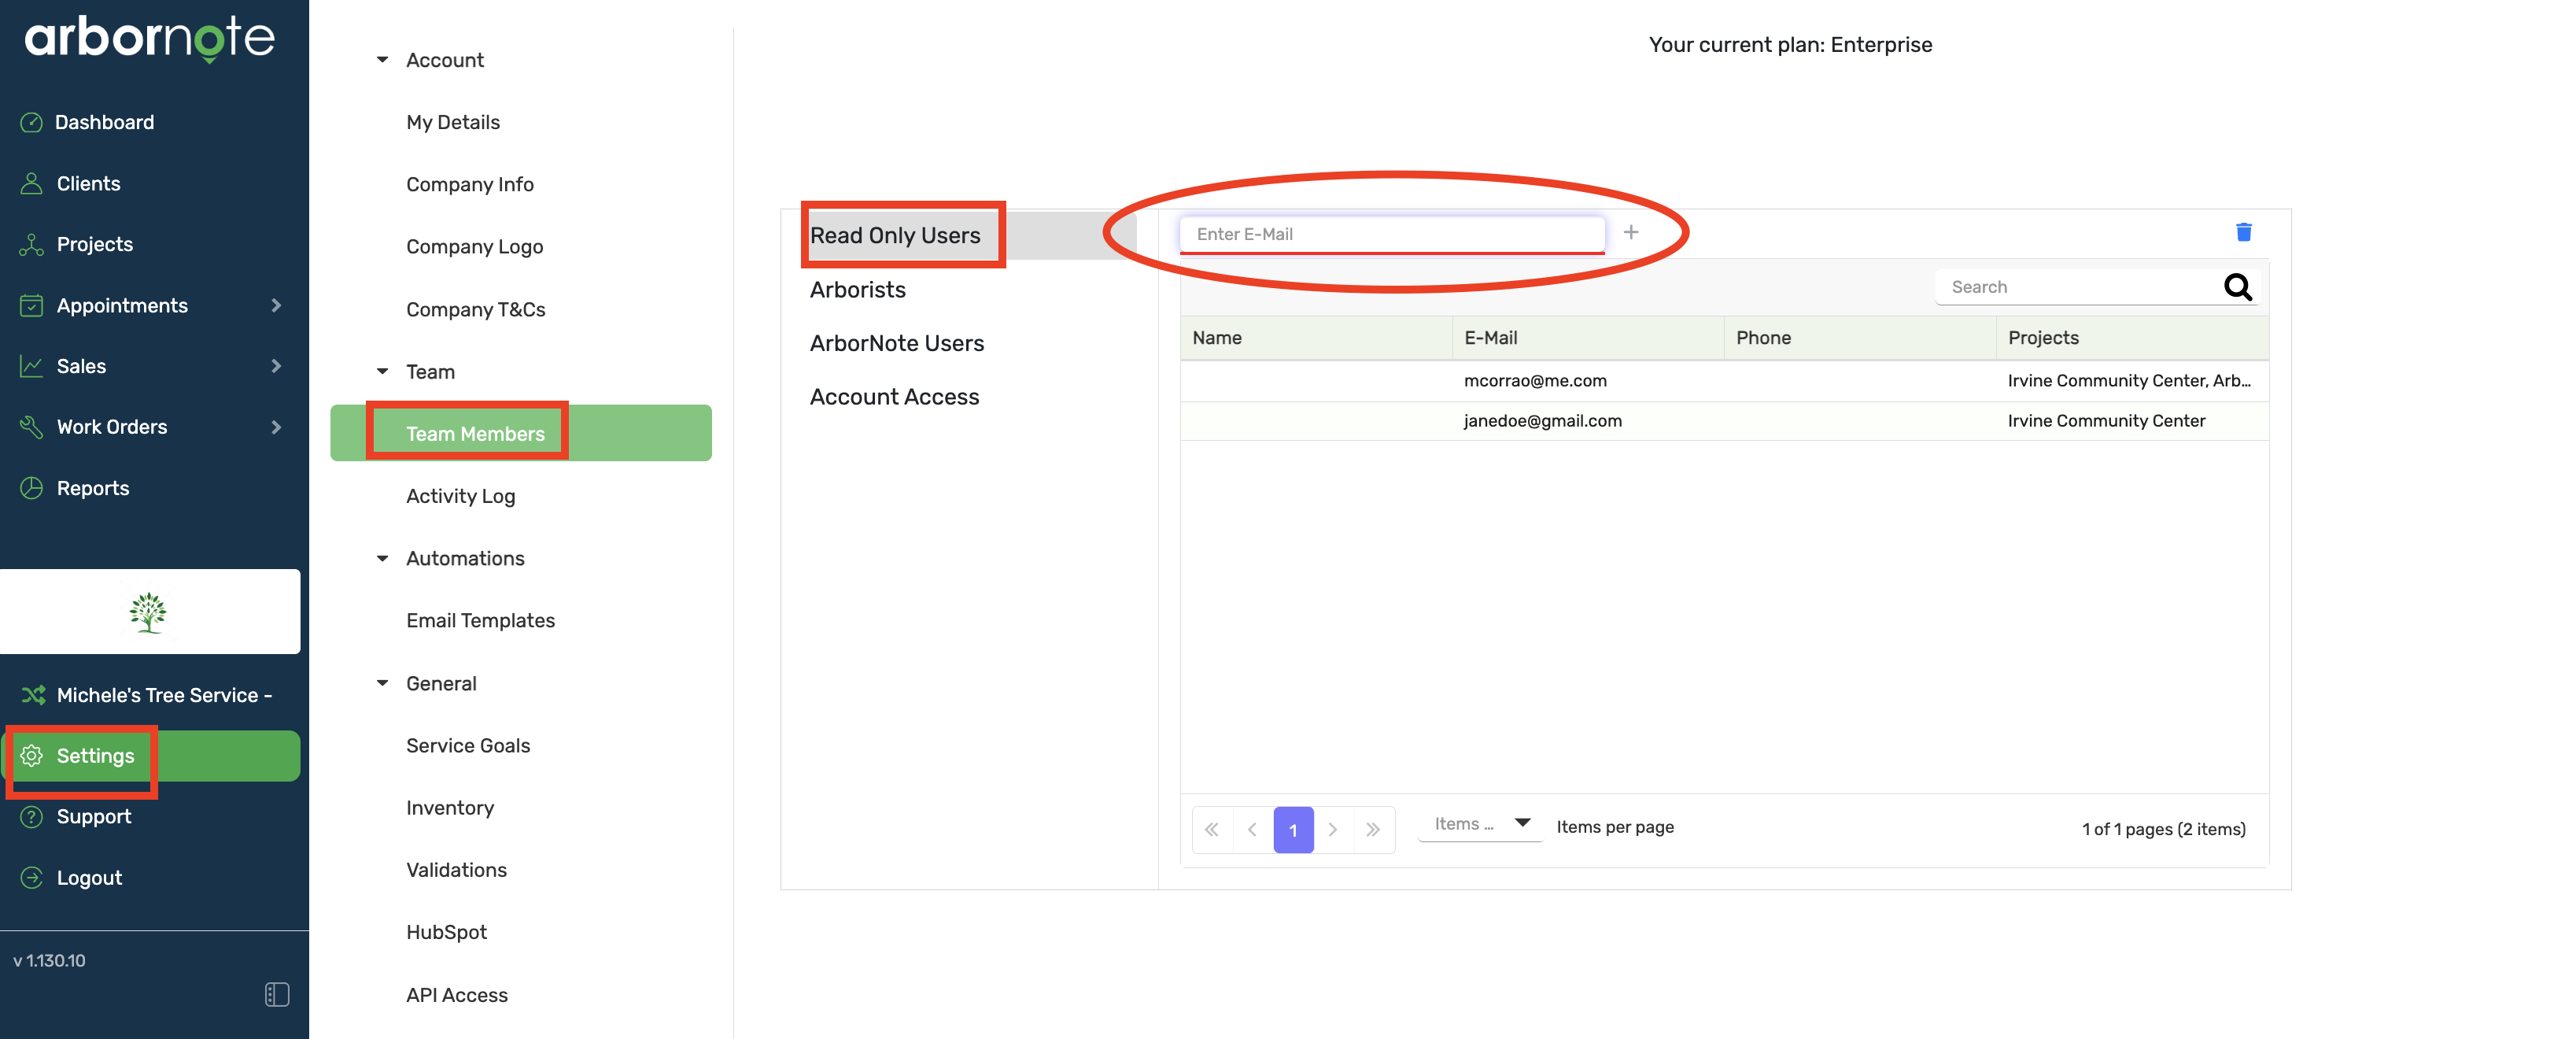The height and width of the screenshot is (1039, 2576).
Task: Select page 1 pagination button
Action: point(1292,829)
